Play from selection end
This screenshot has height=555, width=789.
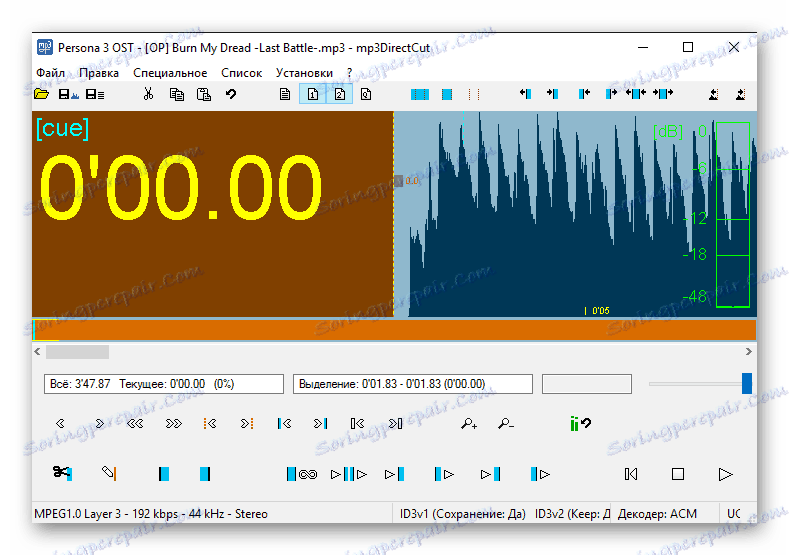click(x=540, y=474)
